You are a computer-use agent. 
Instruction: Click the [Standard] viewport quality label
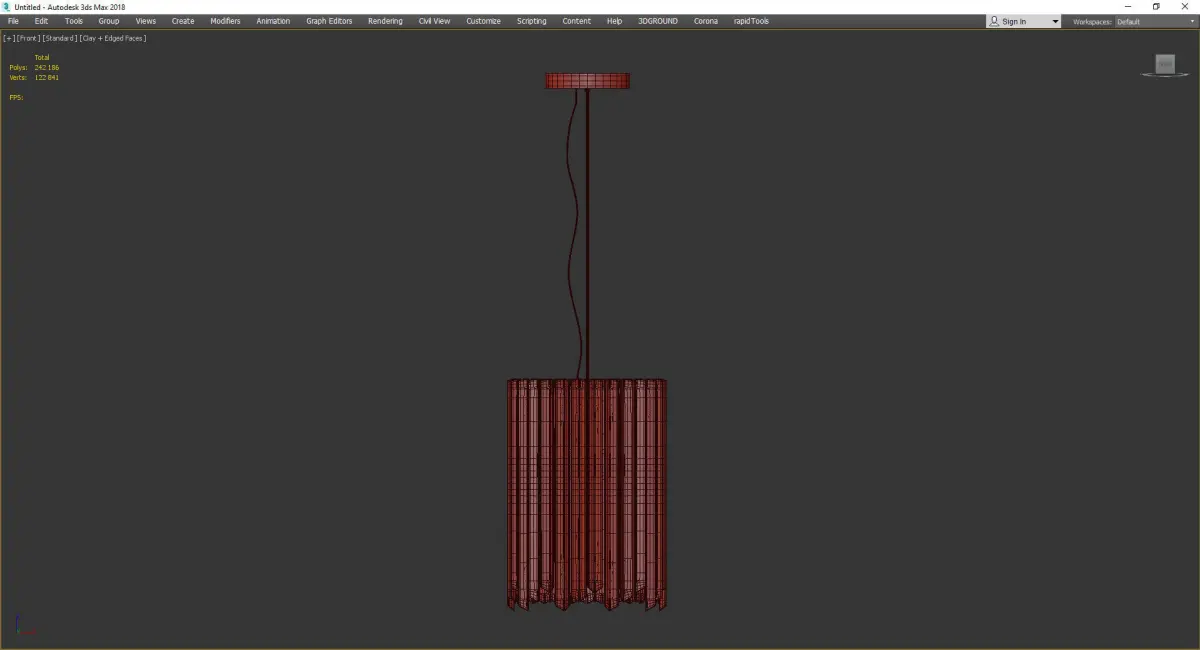[59, 38]
